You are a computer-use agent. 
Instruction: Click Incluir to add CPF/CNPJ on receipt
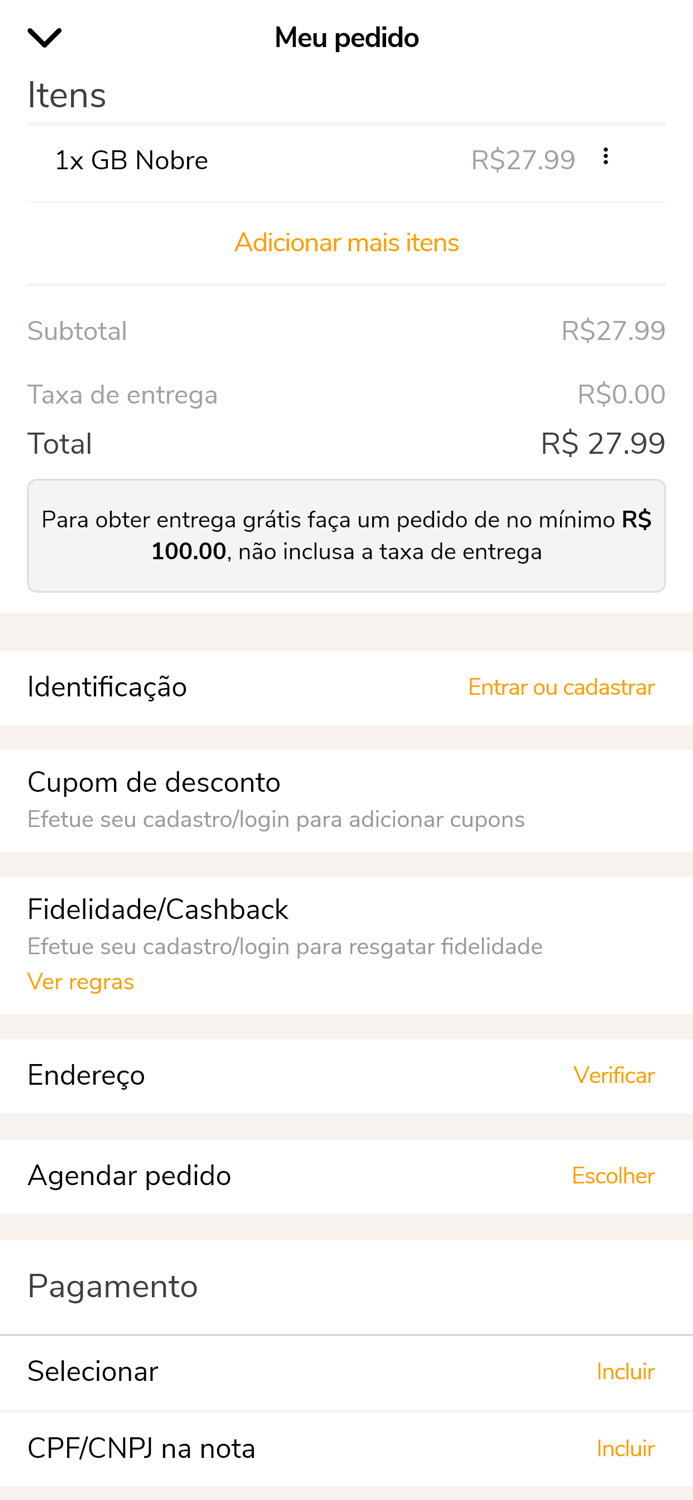pos(626,1448)
